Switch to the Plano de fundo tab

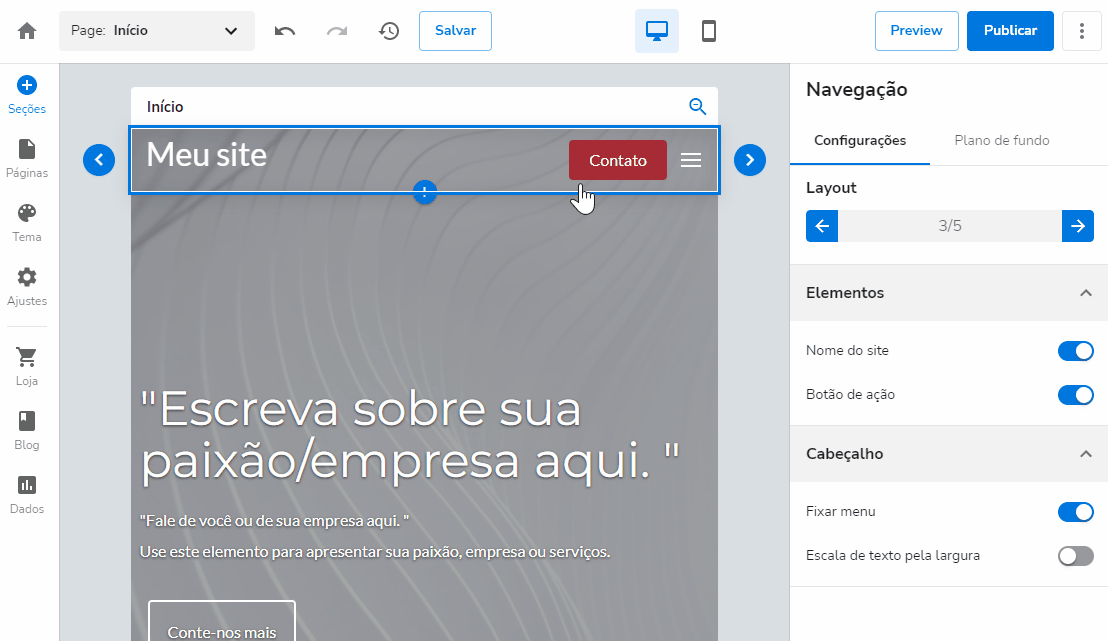click(1001, 141)
